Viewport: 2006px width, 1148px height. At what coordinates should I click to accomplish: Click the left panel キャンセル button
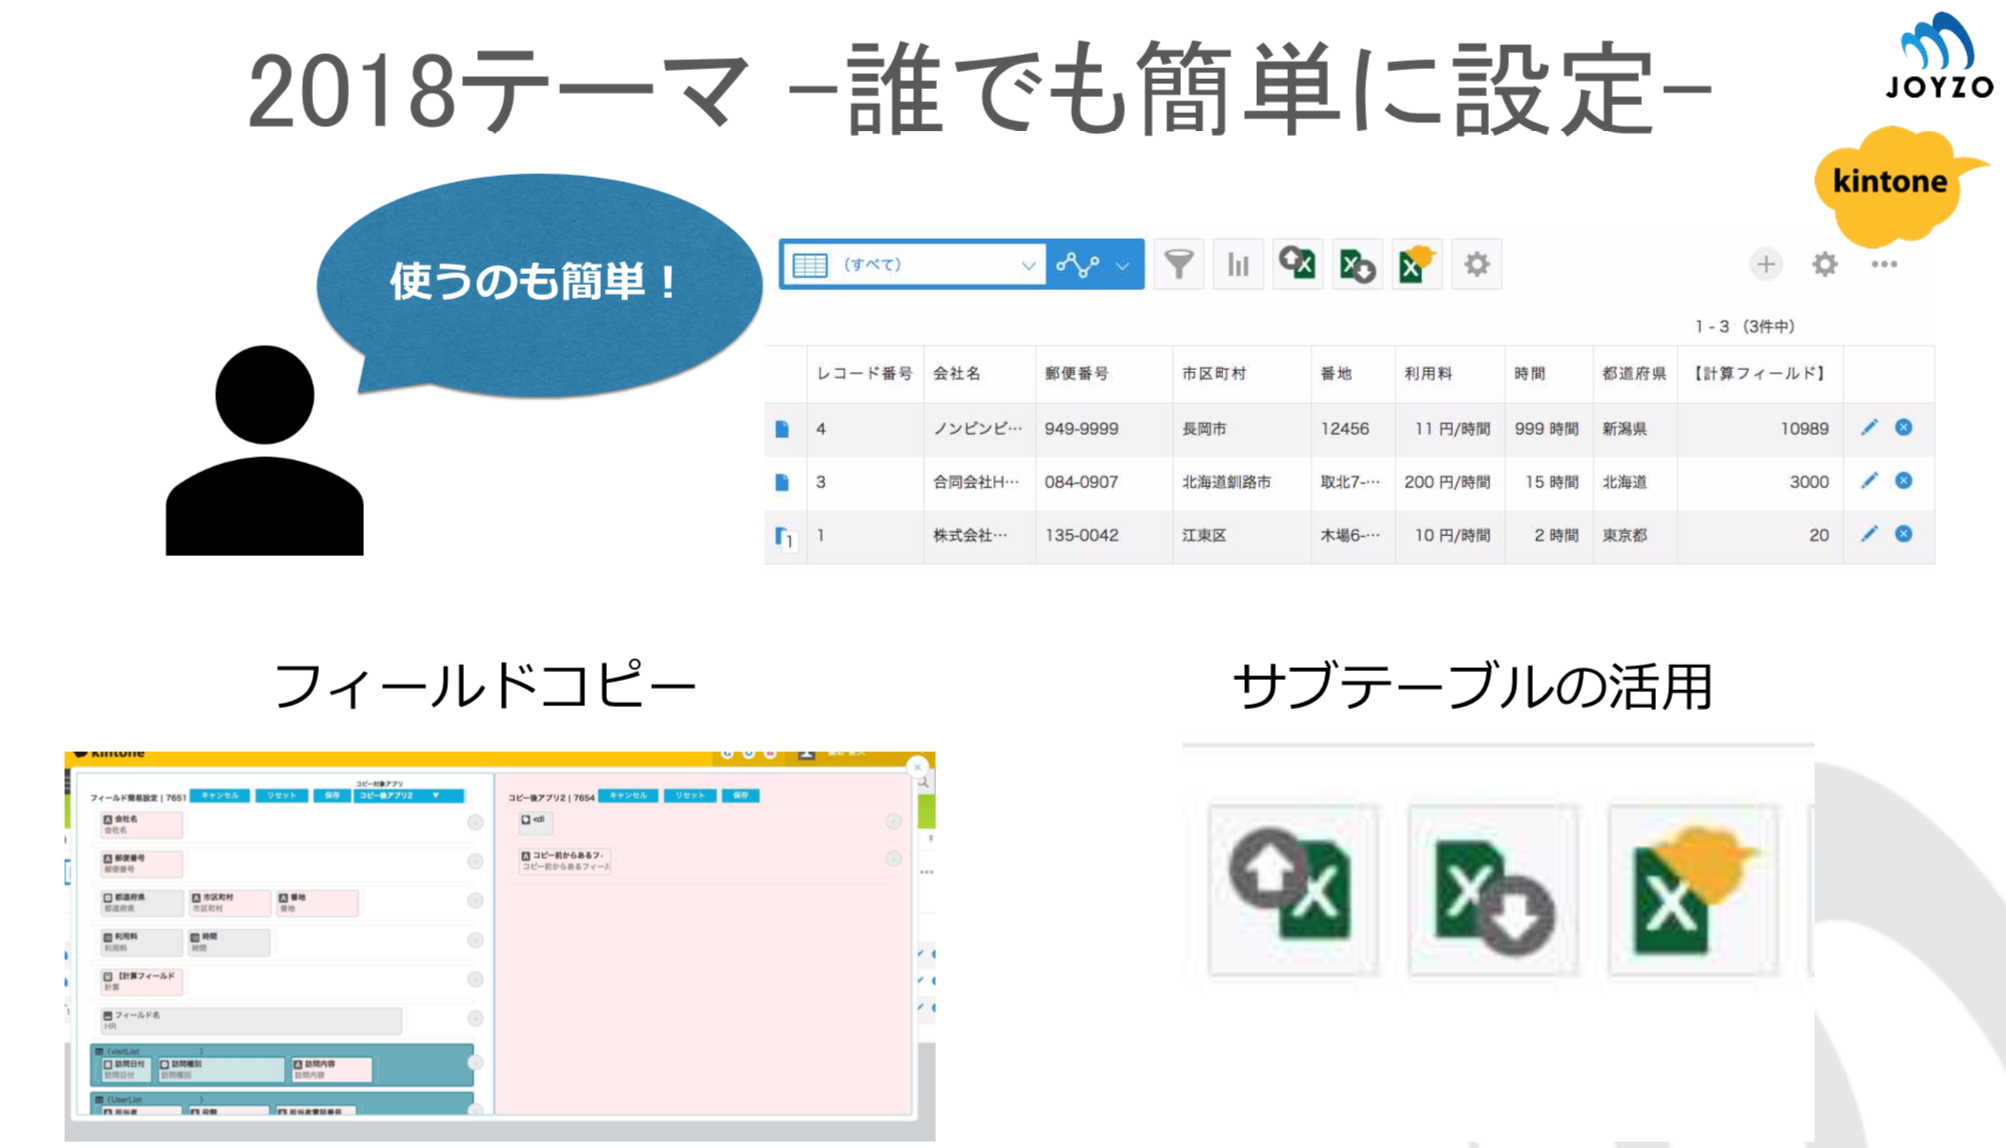coord(220,796)
